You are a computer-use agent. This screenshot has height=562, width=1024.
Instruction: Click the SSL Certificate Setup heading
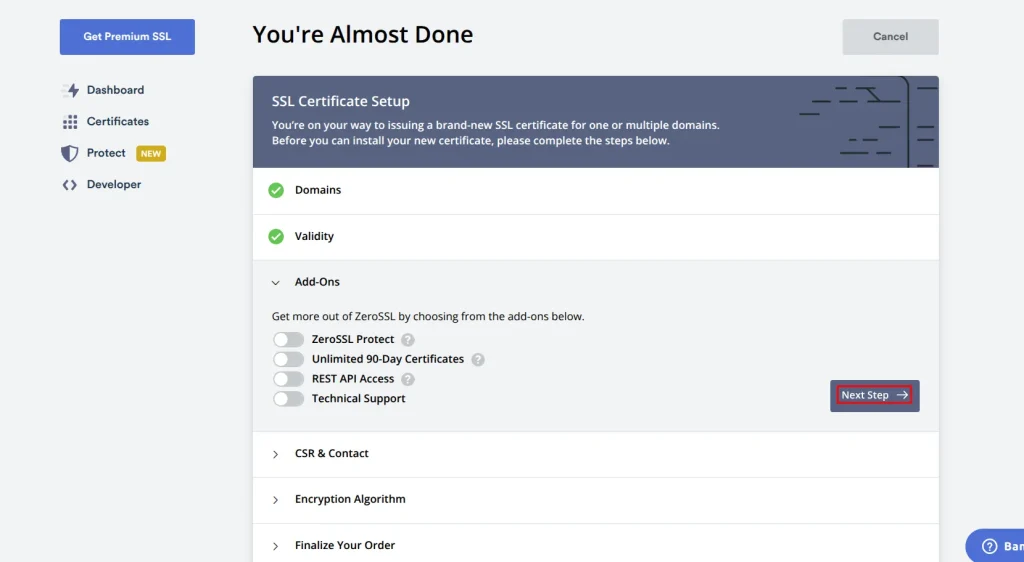point(341,101)
